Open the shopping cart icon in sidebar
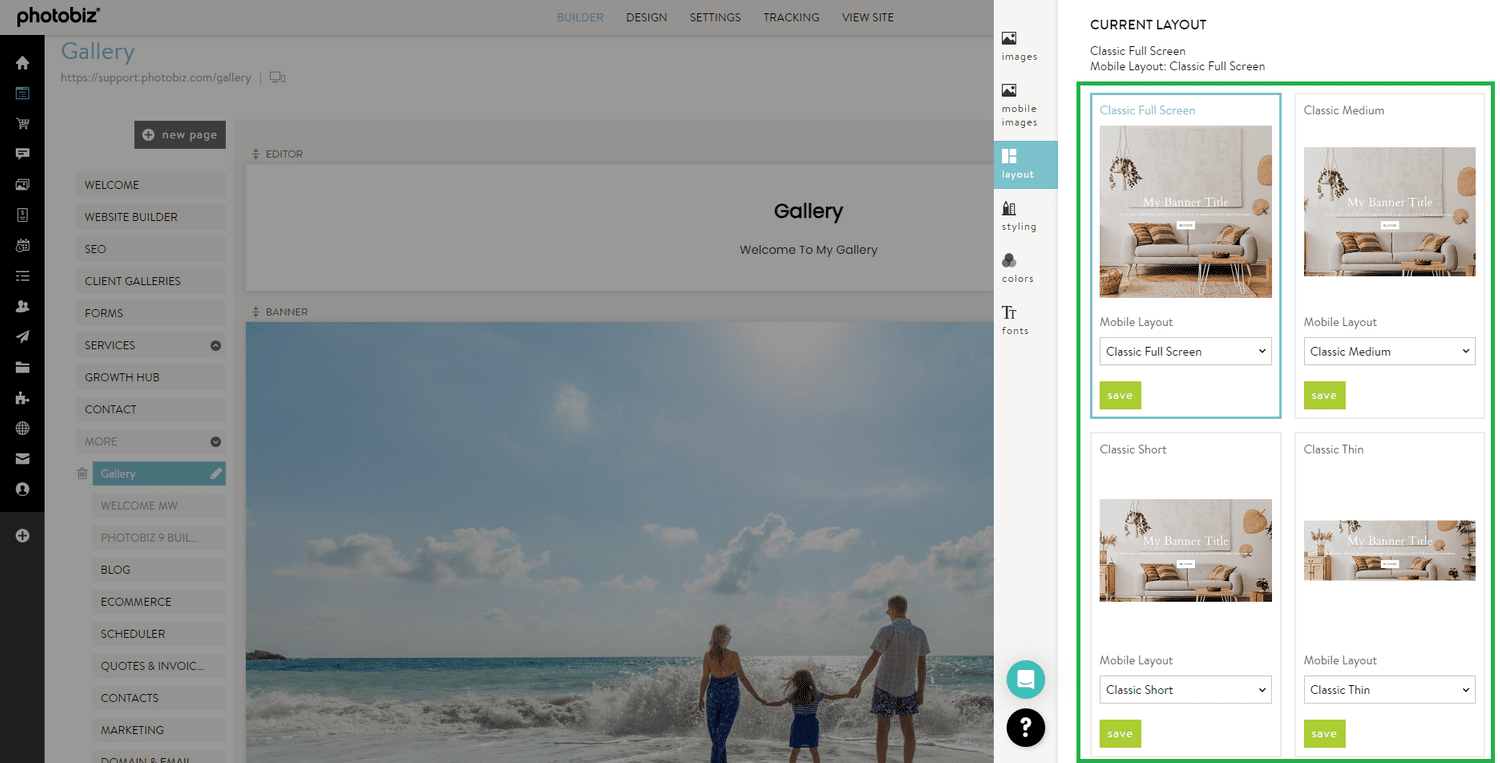 [22, 124]
